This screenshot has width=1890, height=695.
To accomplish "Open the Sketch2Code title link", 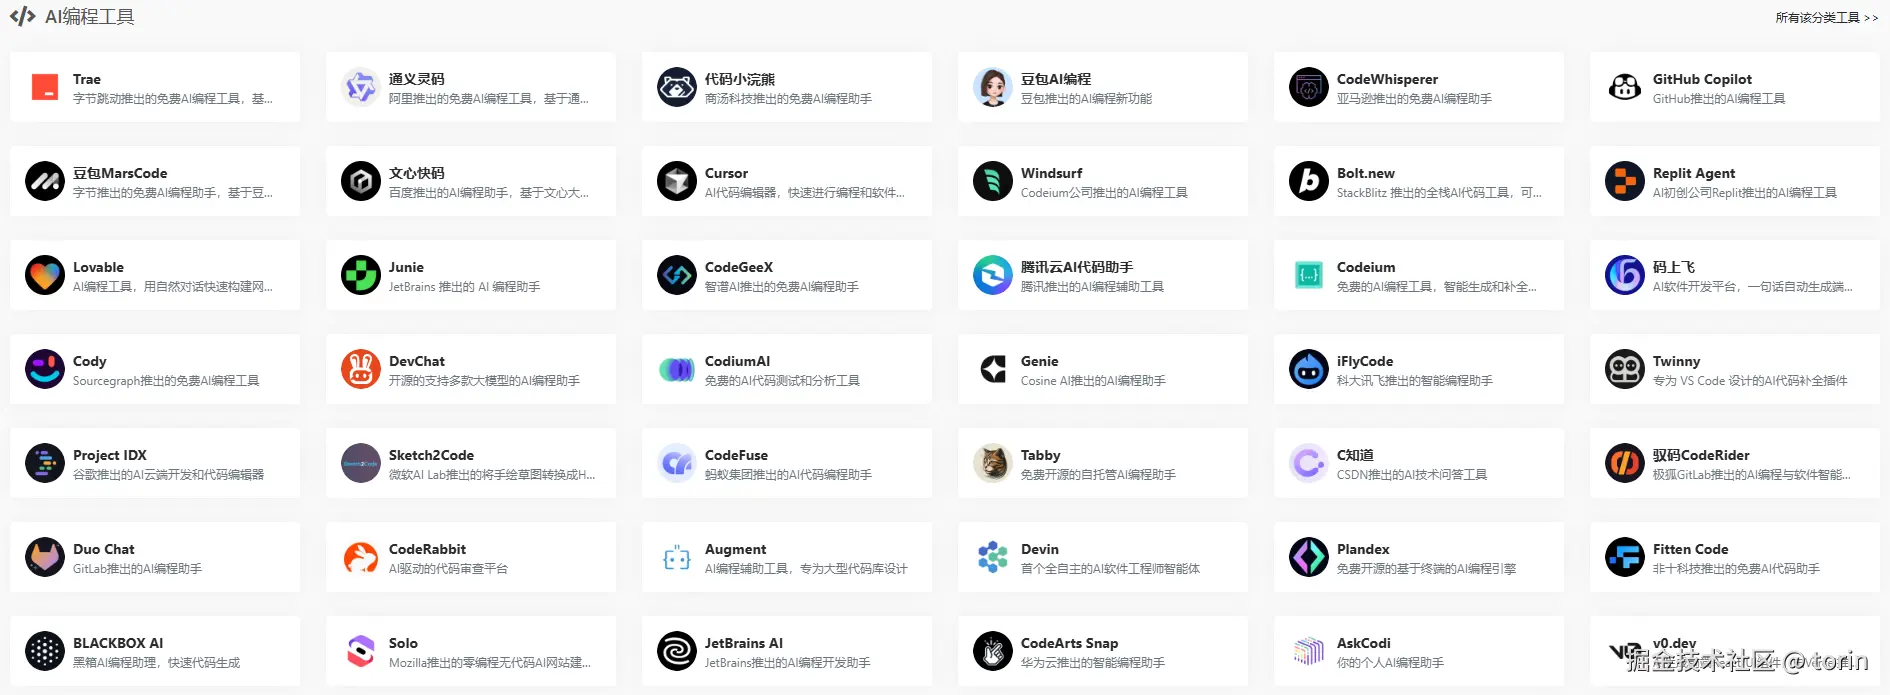I will click(x=431, y=455).
